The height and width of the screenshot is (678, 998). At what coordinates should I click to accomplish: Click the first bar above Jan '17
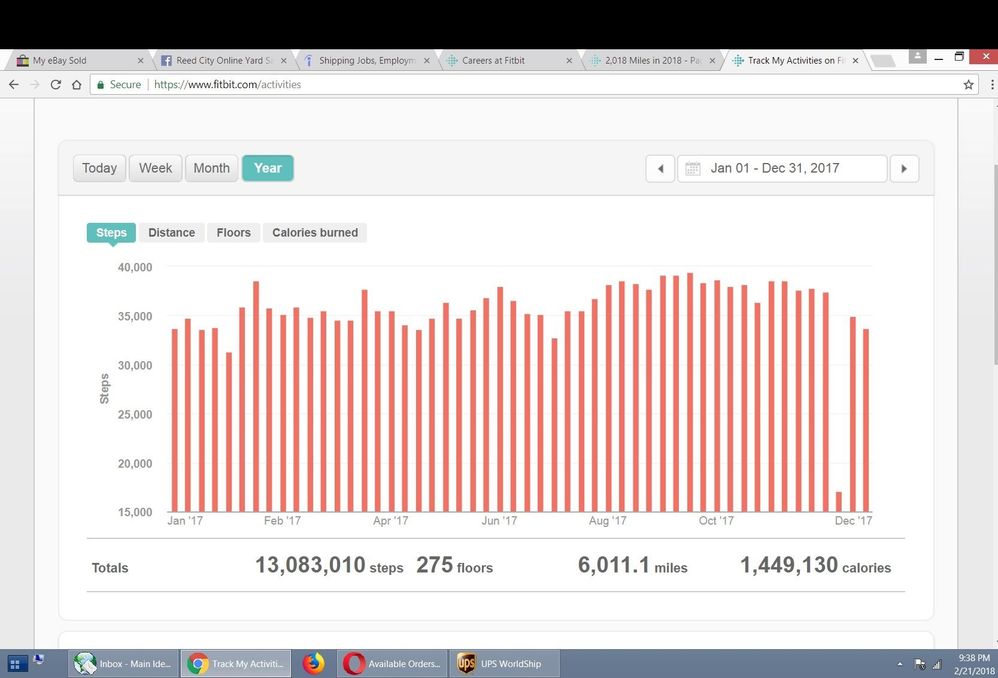click(x=174, y=420)
